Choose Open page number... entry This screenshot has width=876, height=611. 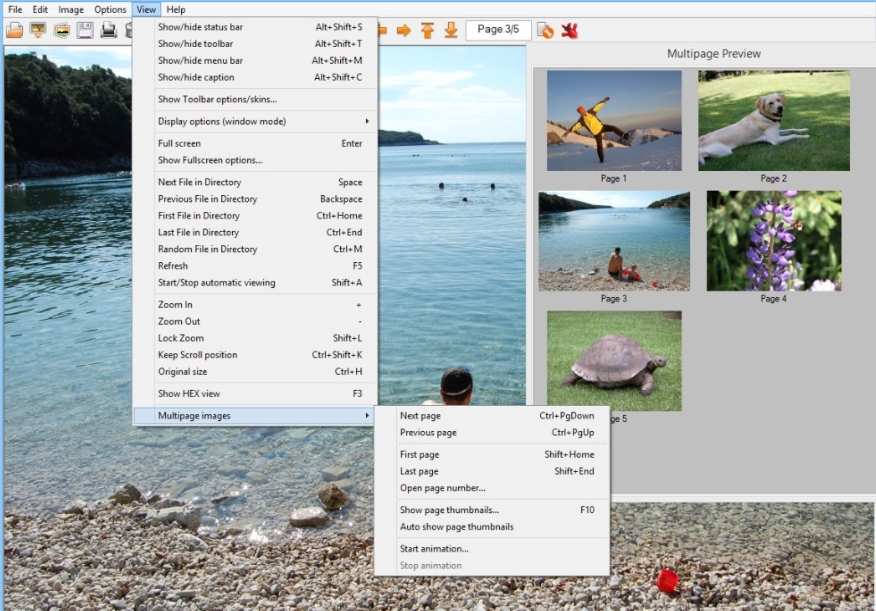point(492,488)
